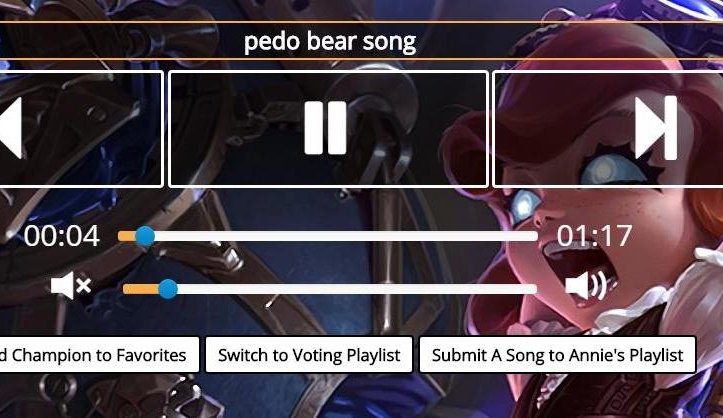Skip to the next track
This screenshot has height=418, width=723.
pos(608,129)
